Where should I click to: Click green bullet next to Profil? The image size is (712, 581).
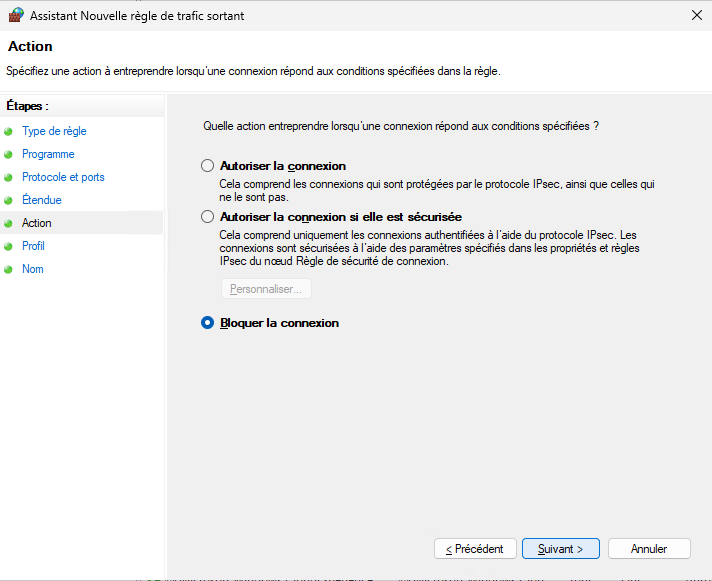click(x=9, y=246)
